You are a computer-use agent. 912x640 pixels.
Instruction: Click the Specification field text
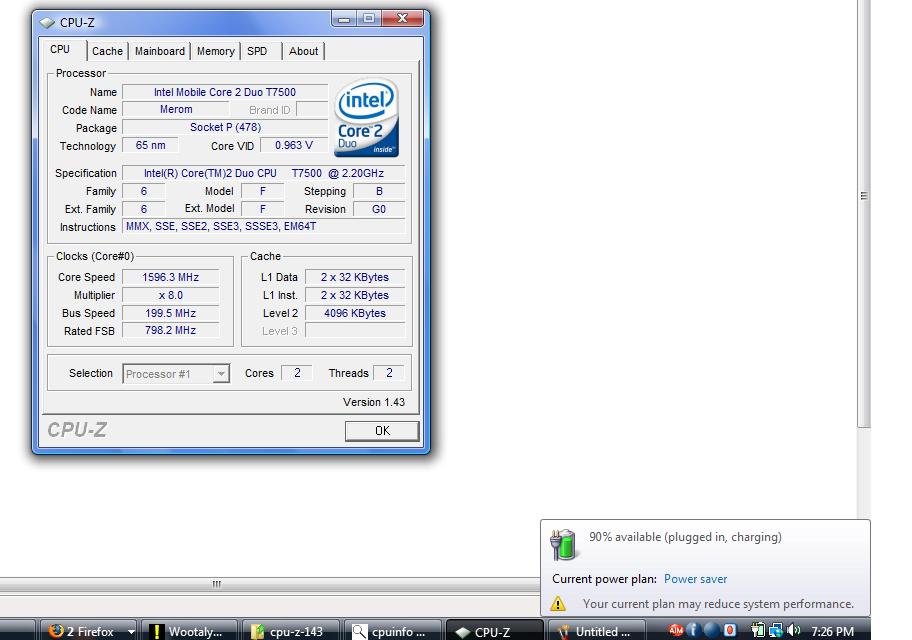click(263, 173)
